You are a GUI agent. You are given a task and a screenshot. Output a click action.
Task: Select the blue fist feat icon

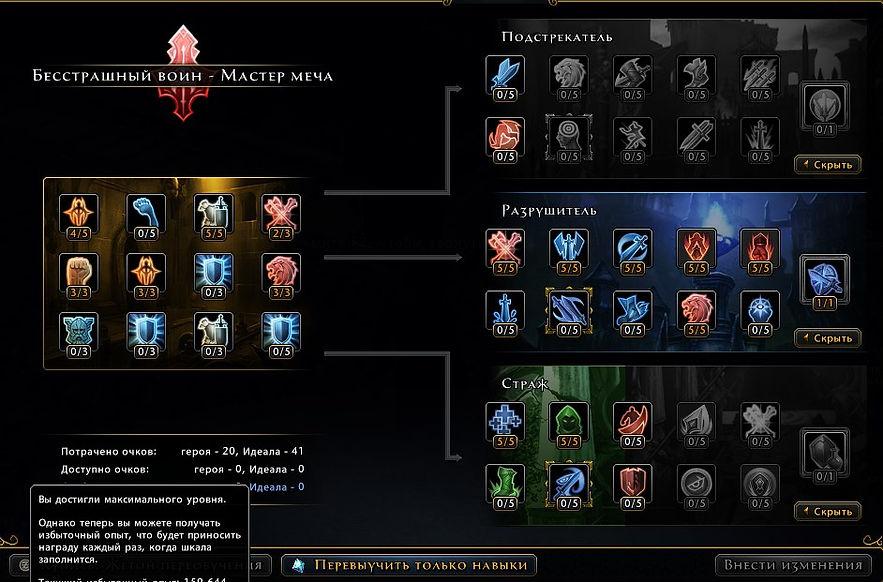point(146,216)
